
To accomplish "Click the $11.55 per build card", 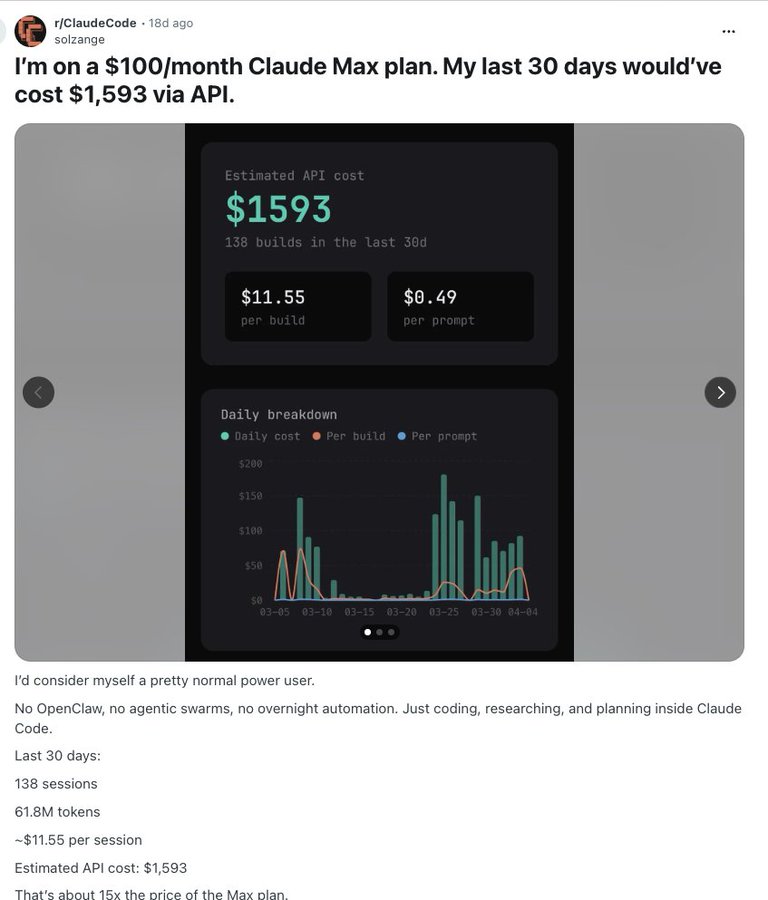I will coord(298,307).
